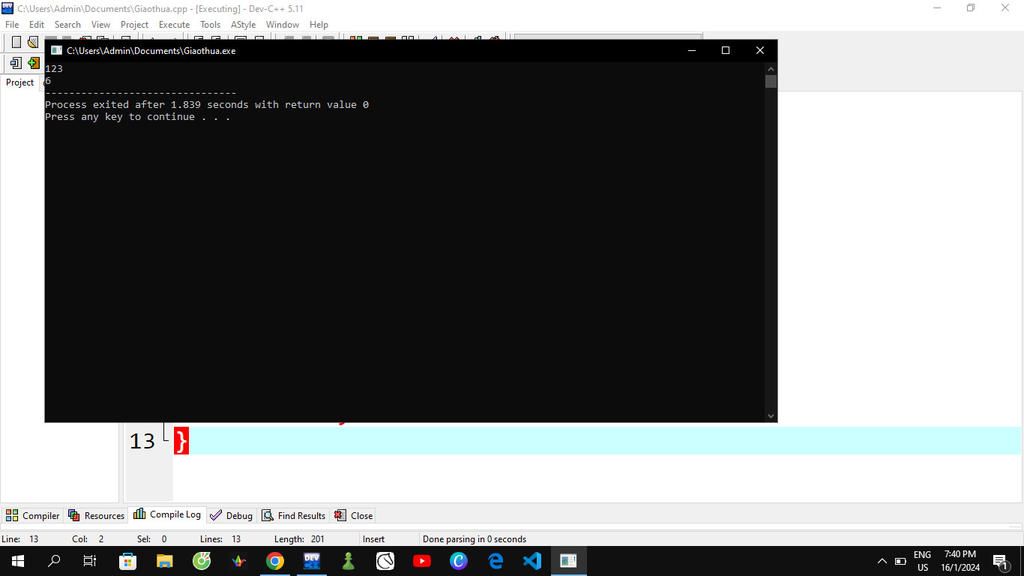Open the Windows Start menu
The width and height of the screenshot is (1024, 576).
pos(18,561)
